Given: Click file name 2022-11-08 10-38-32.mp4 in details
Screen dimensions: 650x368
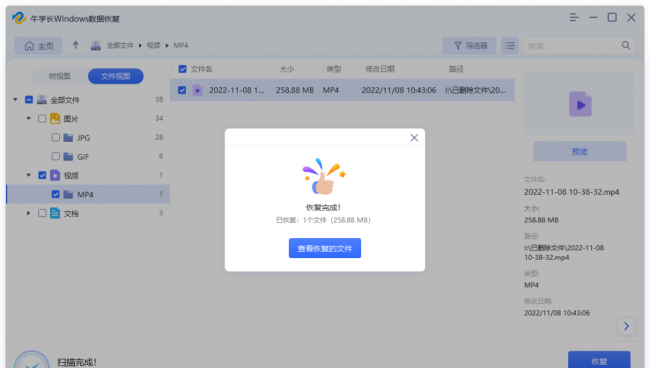Looking at the screenshot, I should (572, 192).
